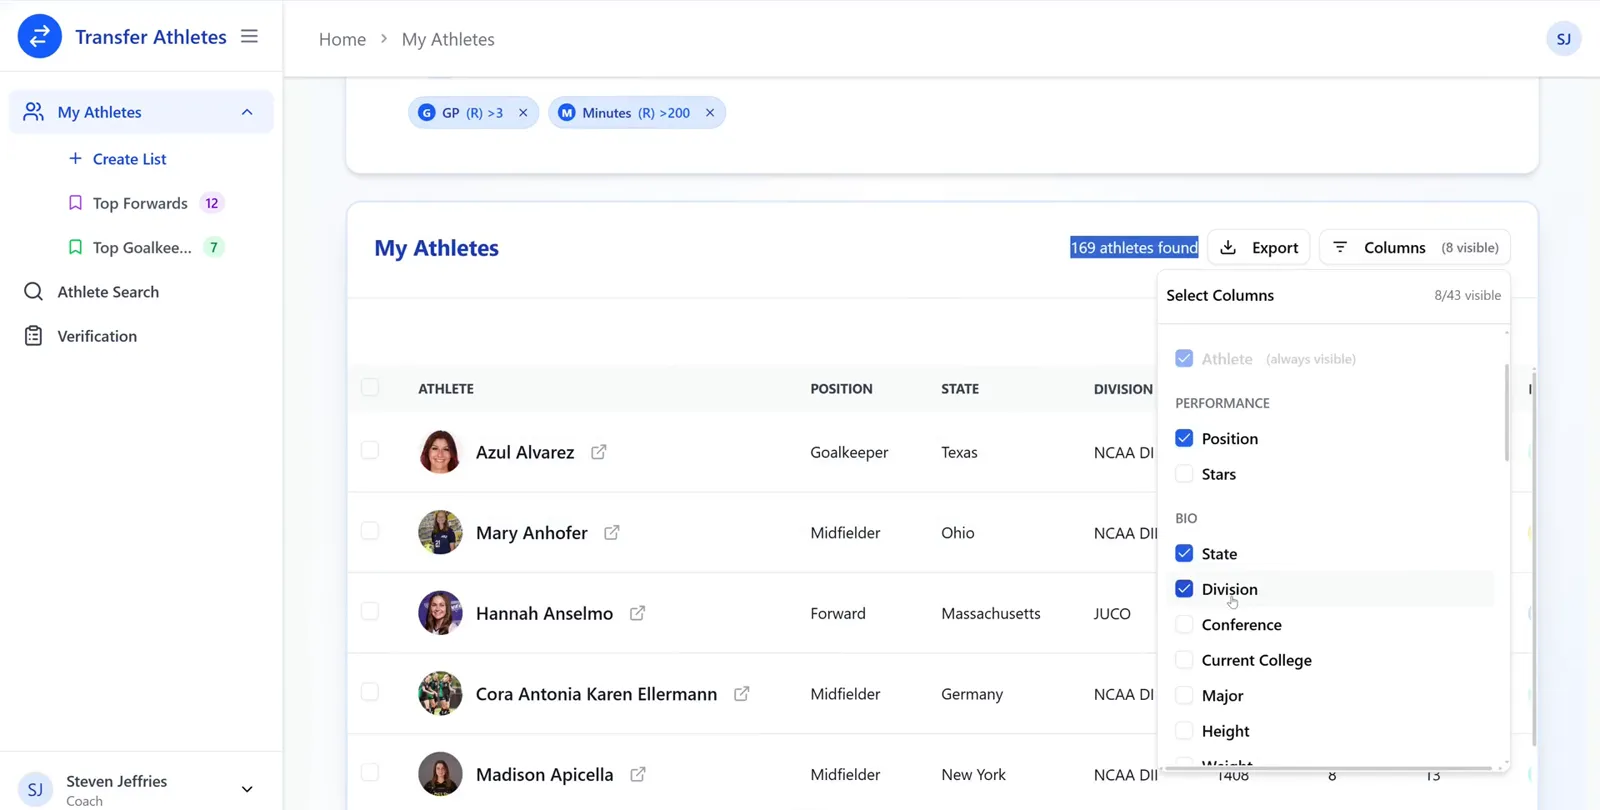Viewport: 1600px width, 810px height.
Task: Open Cora Antonia Karen Ellermann external link icon
Action: [x=742, y=694]
